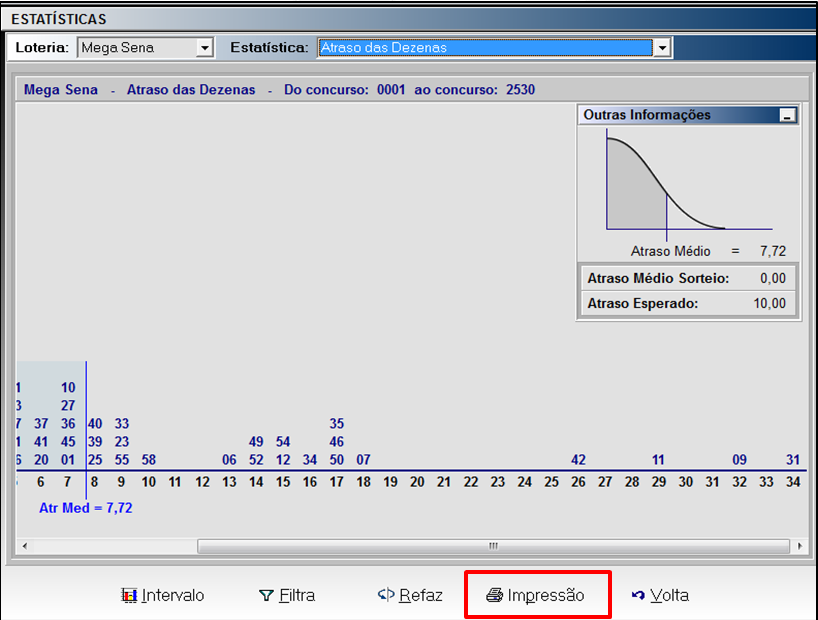Click the Atr Med = 7,72 label
This screenshot has height=620, width=818.
tap(86, 508)
